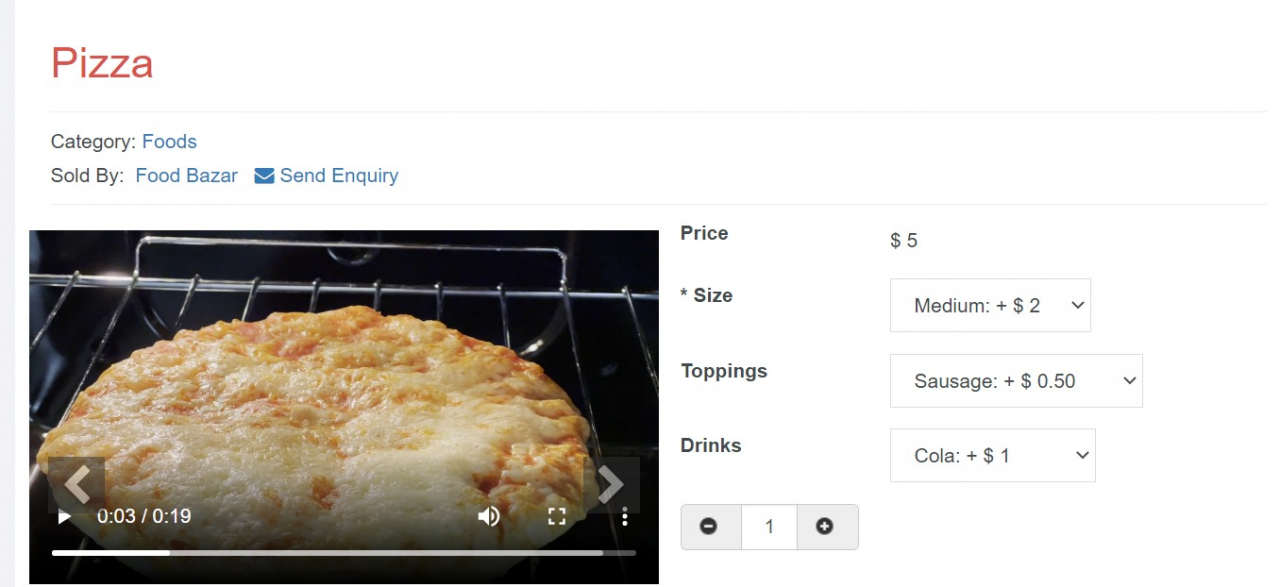Open the Foods category link
This screenshot has height=587, width=1280.
click(169, 142)
